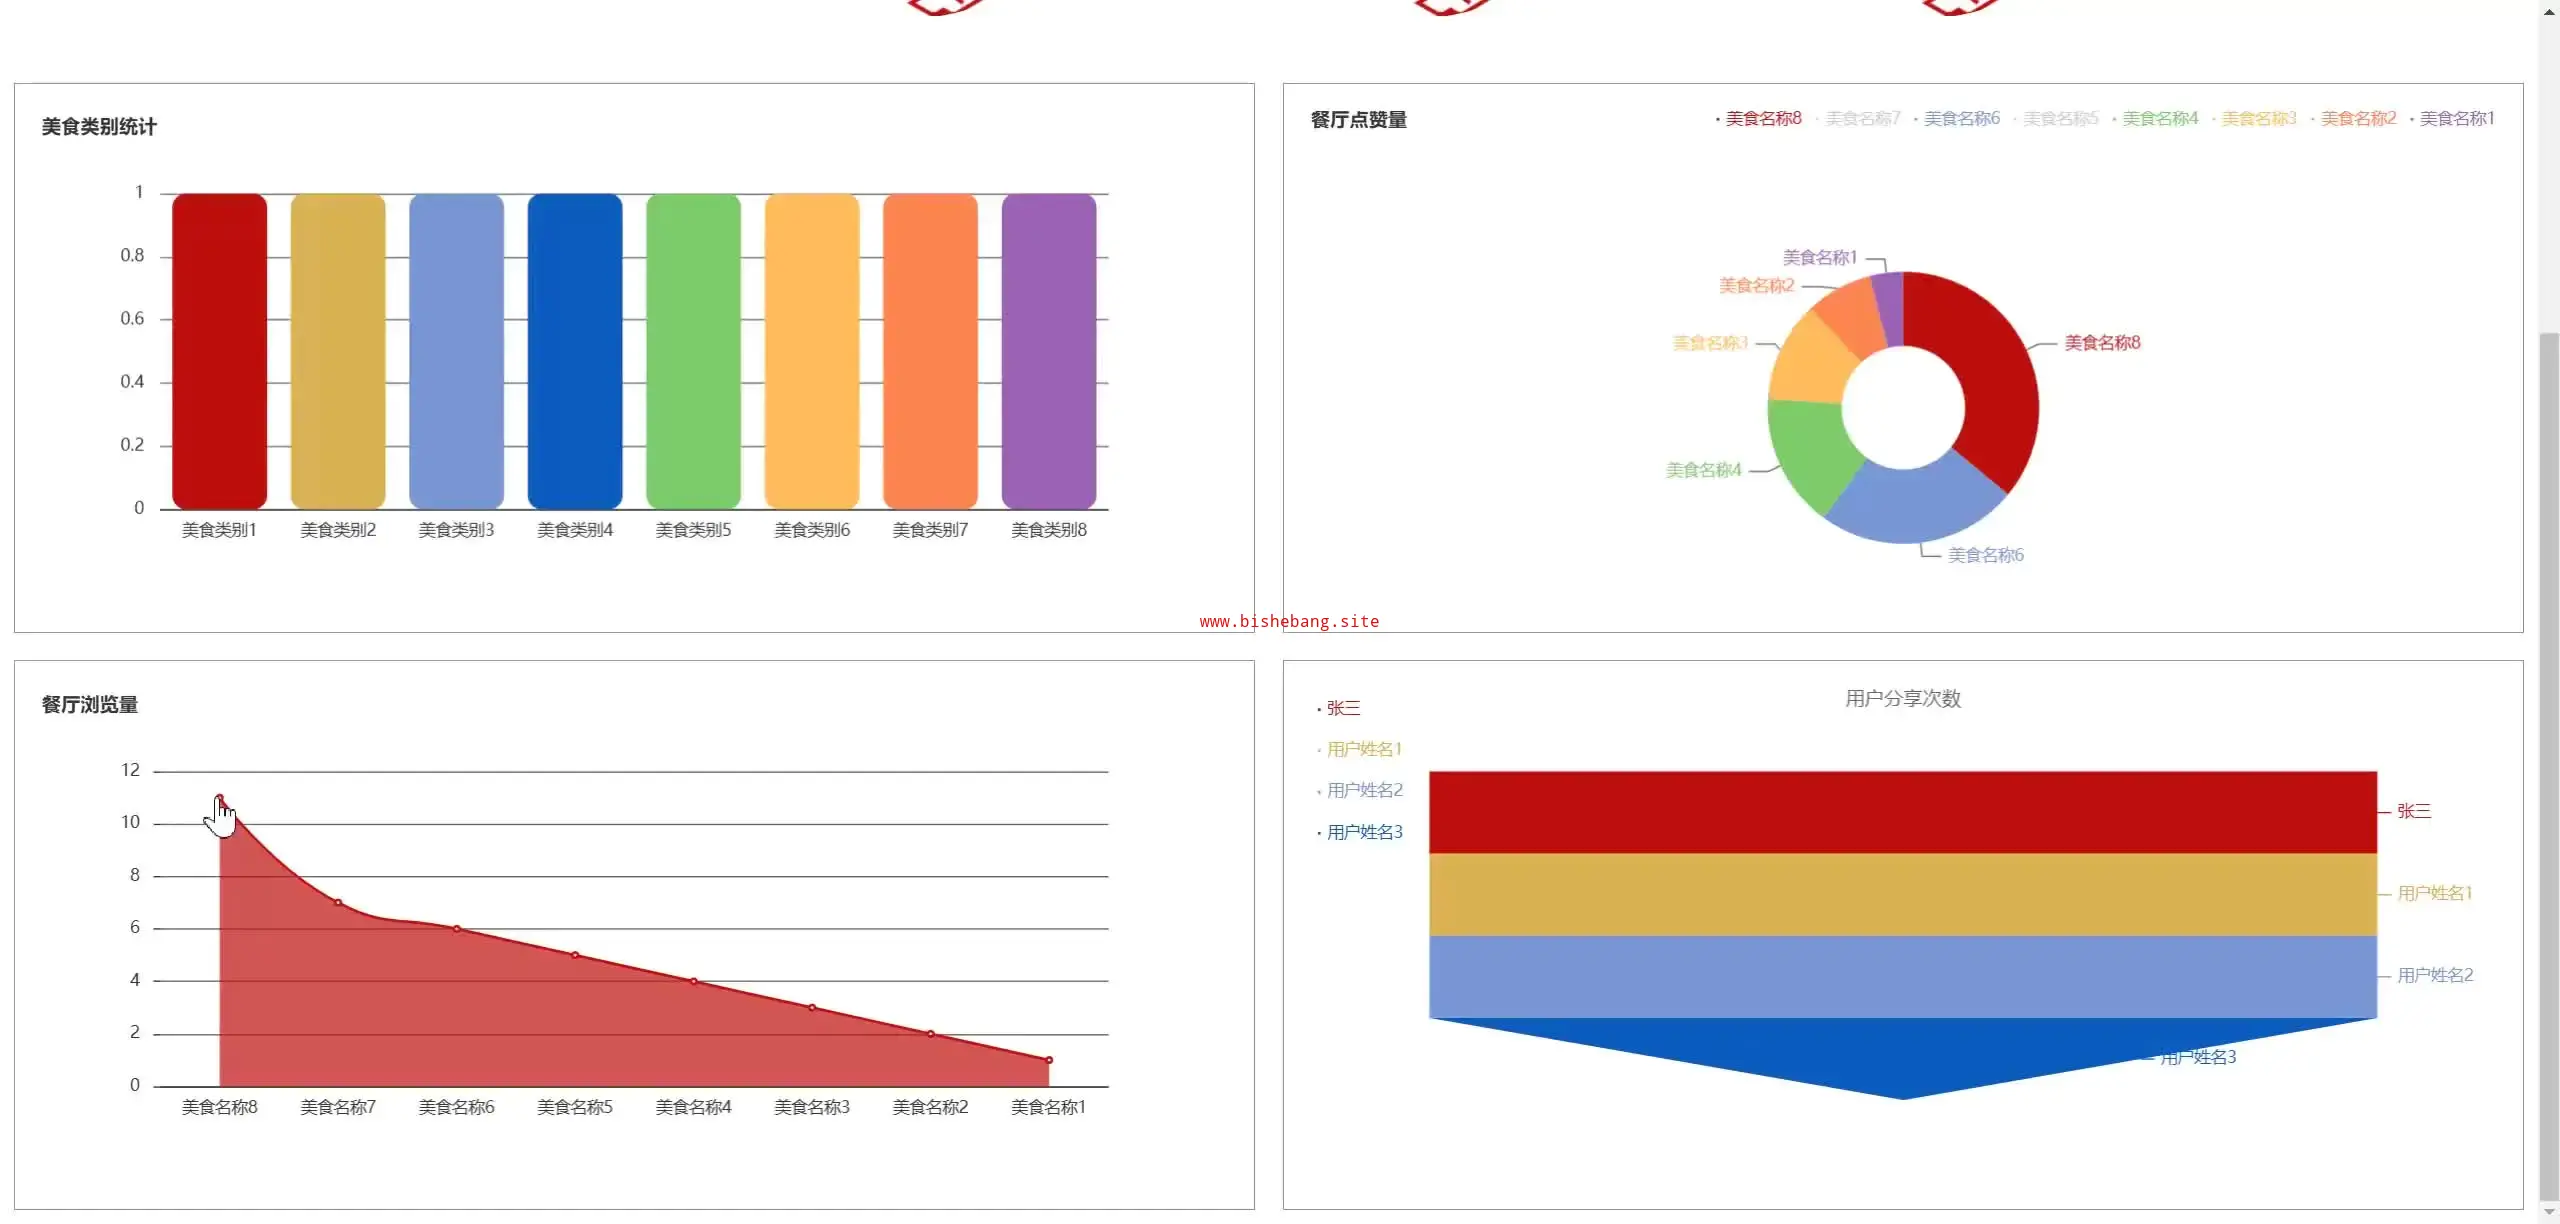
Task: Enable greyed-out 美食名称7 legend item
Action: tap(1862, 119)
